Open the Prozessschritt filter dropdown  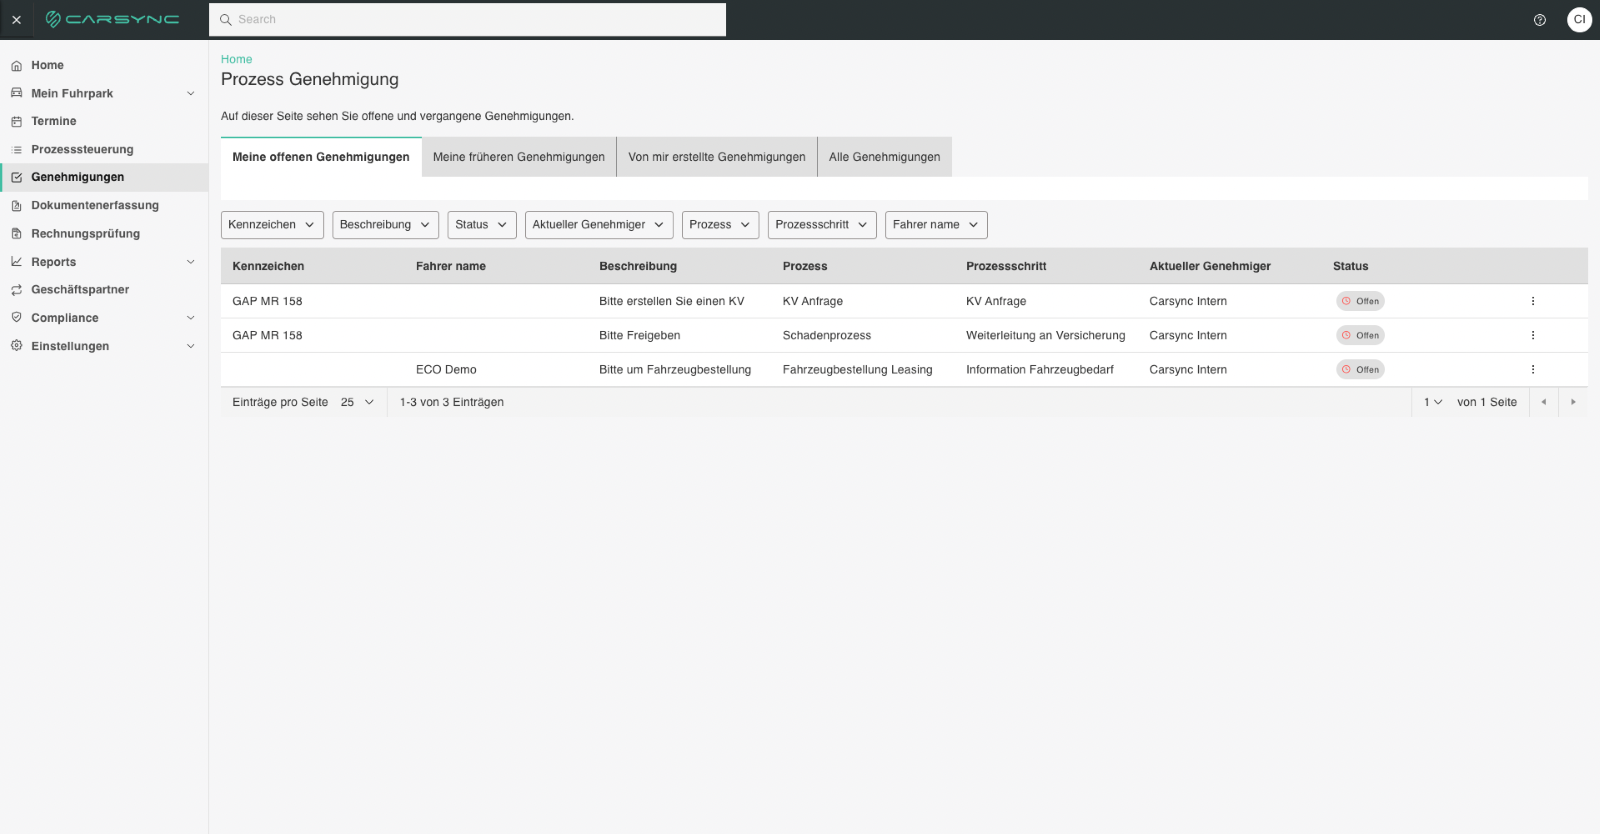(822, 225)
